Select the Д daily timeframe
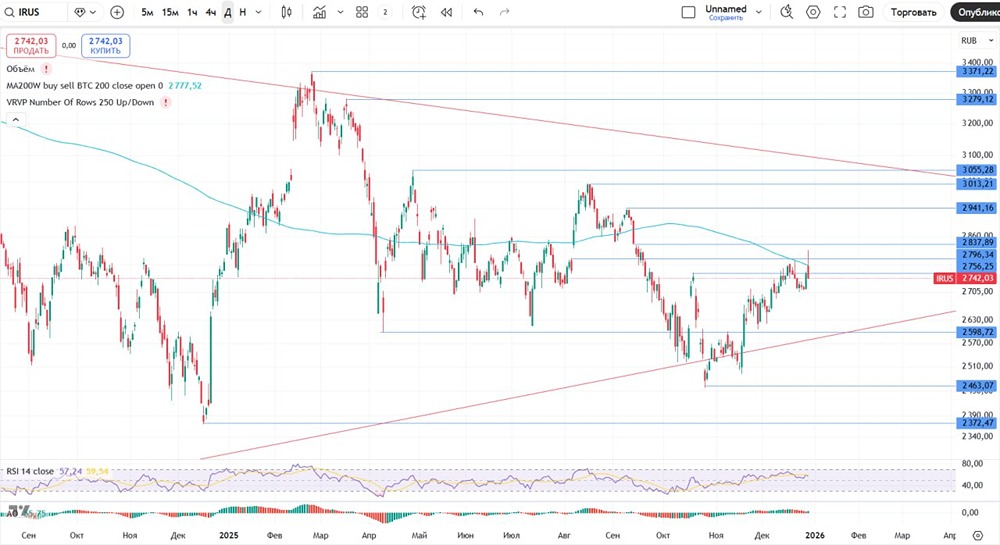Viewport: 1000px width, 545px height. [228, 12]
